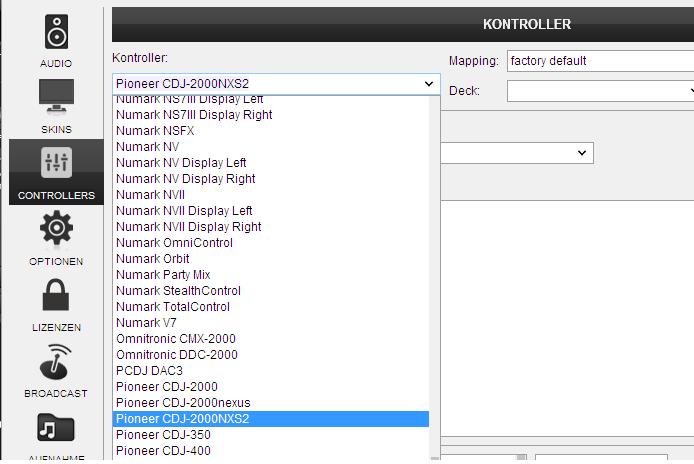Select the Numark NVII entry

[x=271, y=194]
